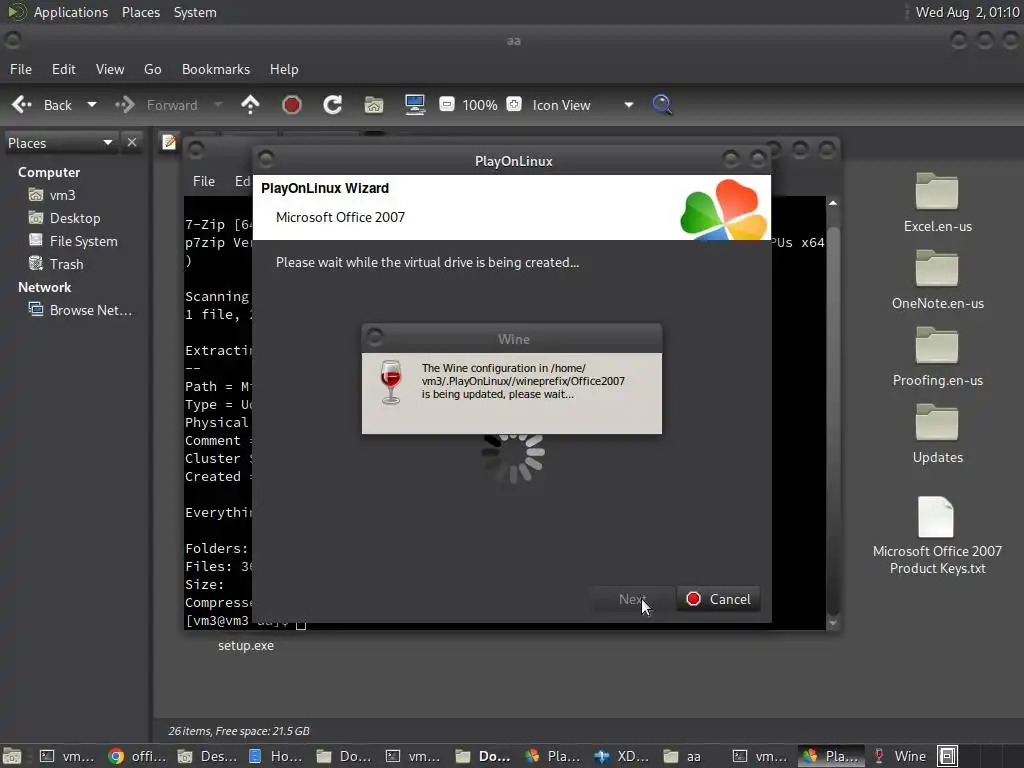Open the Bookmarks menu
This screenshot has height=768, width=1024.
(216, 69)
